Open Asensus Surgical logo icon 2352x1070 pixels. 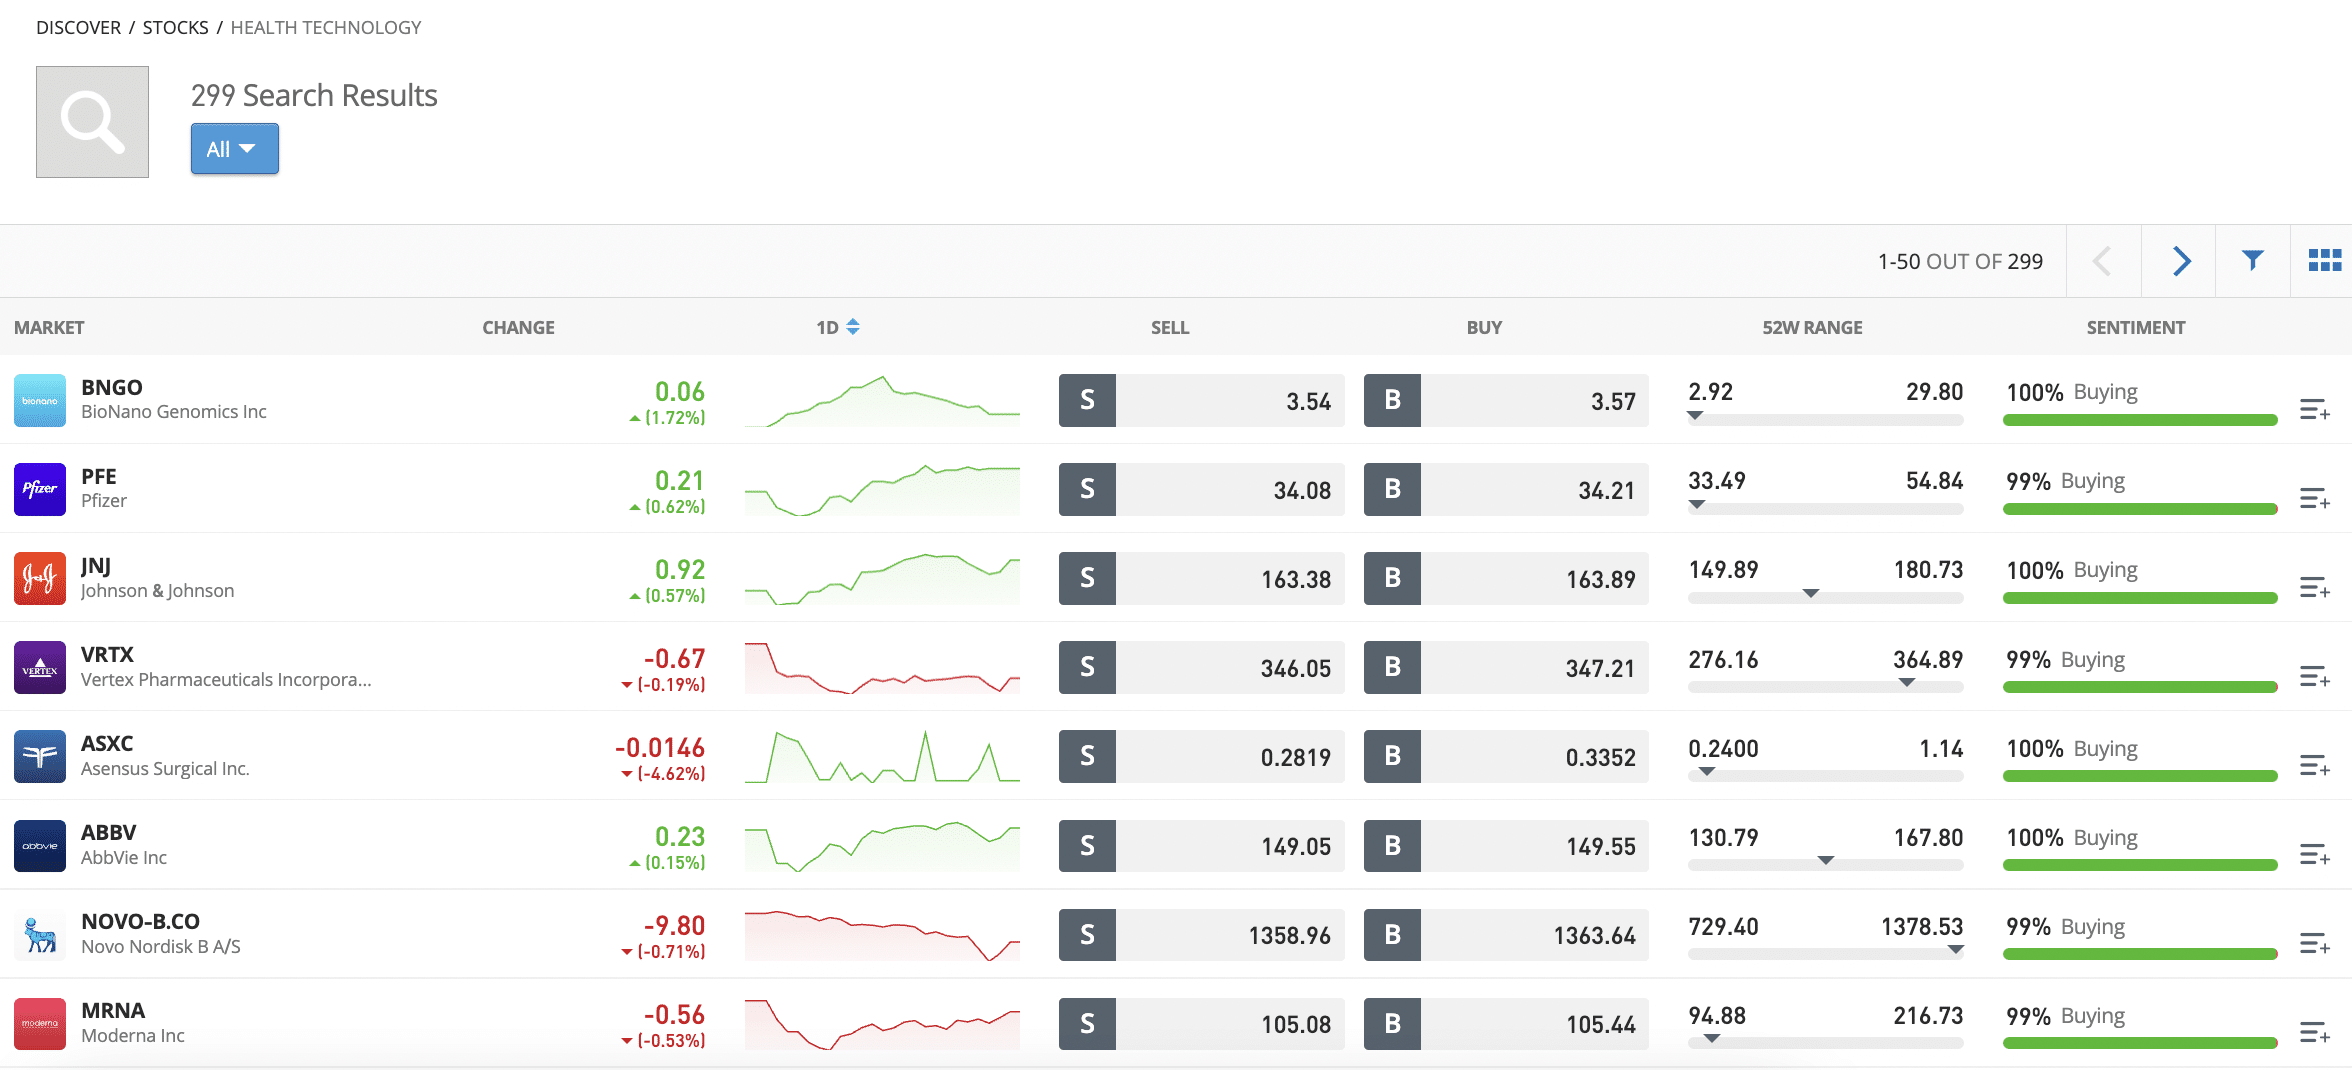tap(40, 756)
